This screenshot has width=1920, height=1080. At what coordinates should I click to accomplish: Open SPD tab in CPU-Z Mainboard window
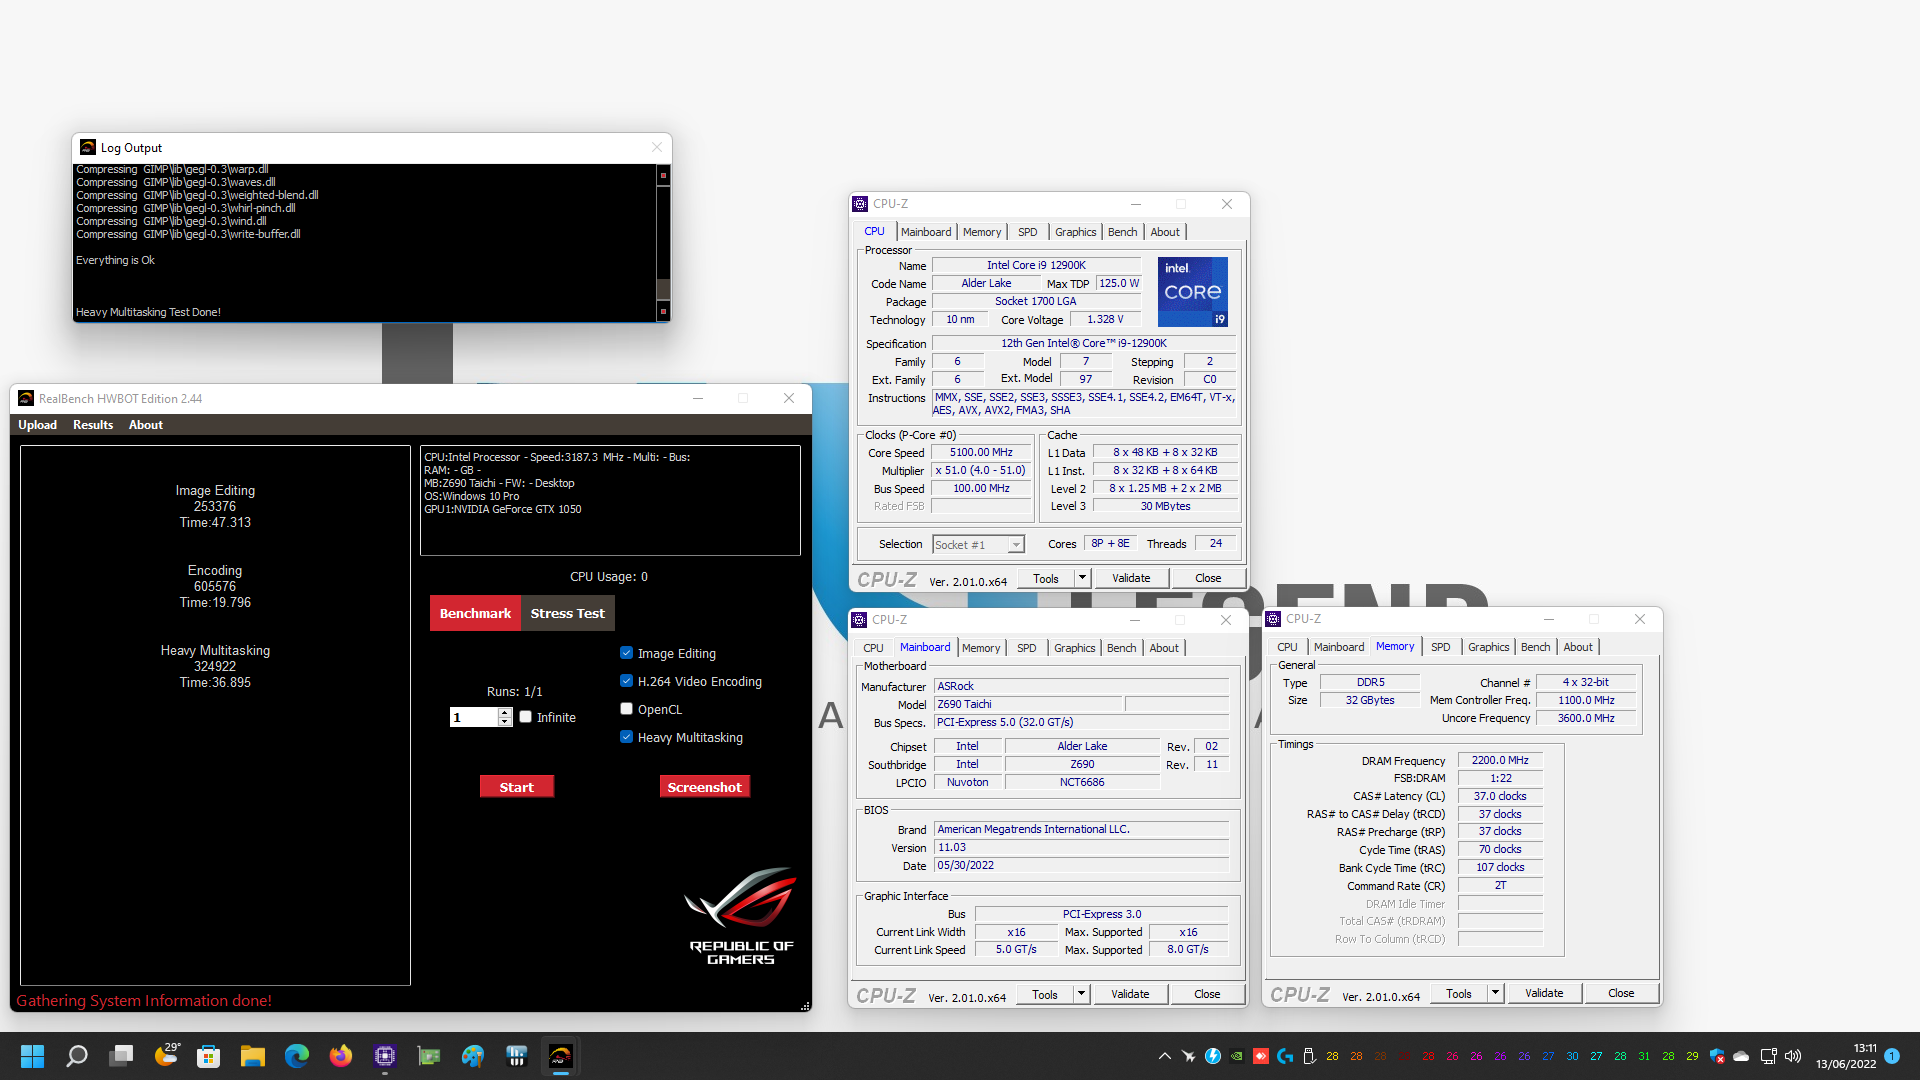tap(1026, 648)
